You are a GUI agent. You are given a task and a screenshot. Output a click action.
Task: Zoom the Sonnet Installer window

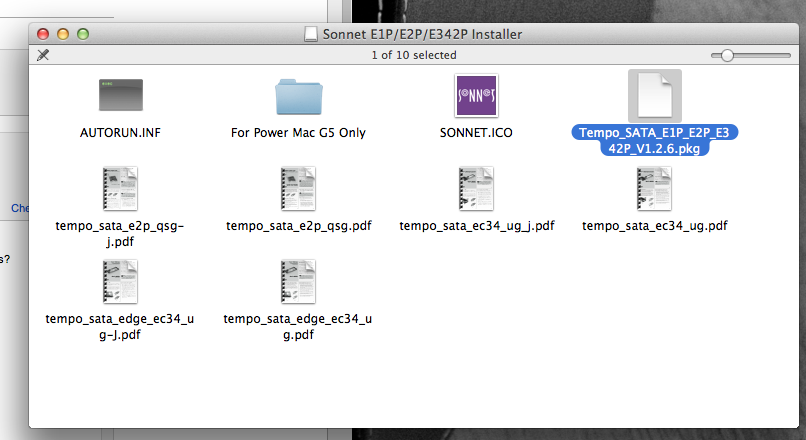tap(83, 34)
